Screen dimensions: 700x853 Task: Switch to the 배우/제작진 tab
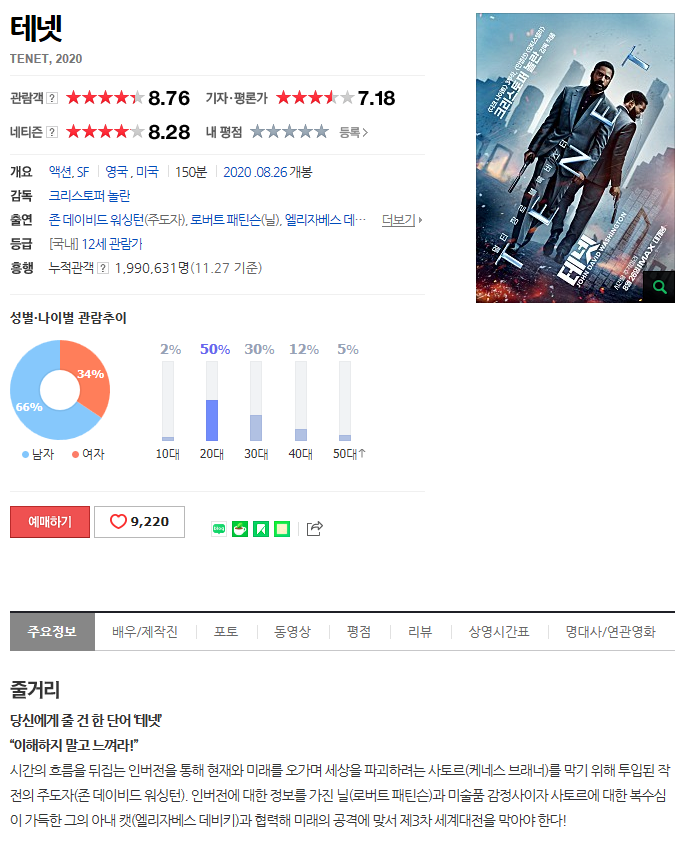click(x=145, y=632)
